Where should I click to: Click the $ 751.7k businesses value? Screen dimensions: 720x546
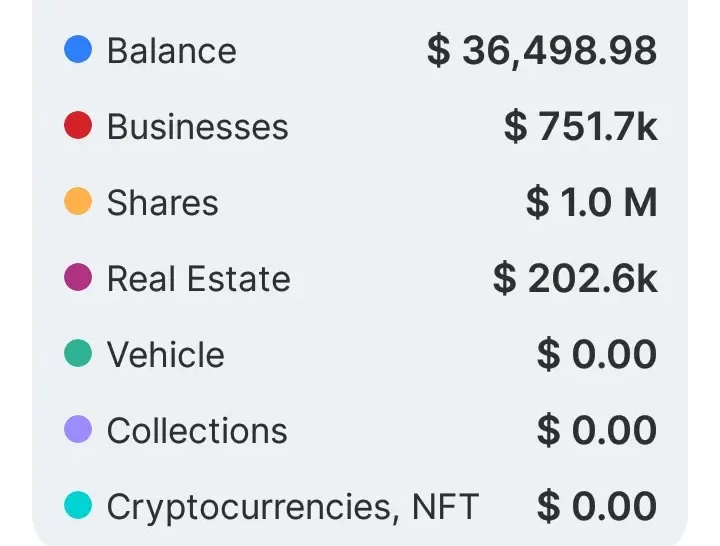click(580, 126)
